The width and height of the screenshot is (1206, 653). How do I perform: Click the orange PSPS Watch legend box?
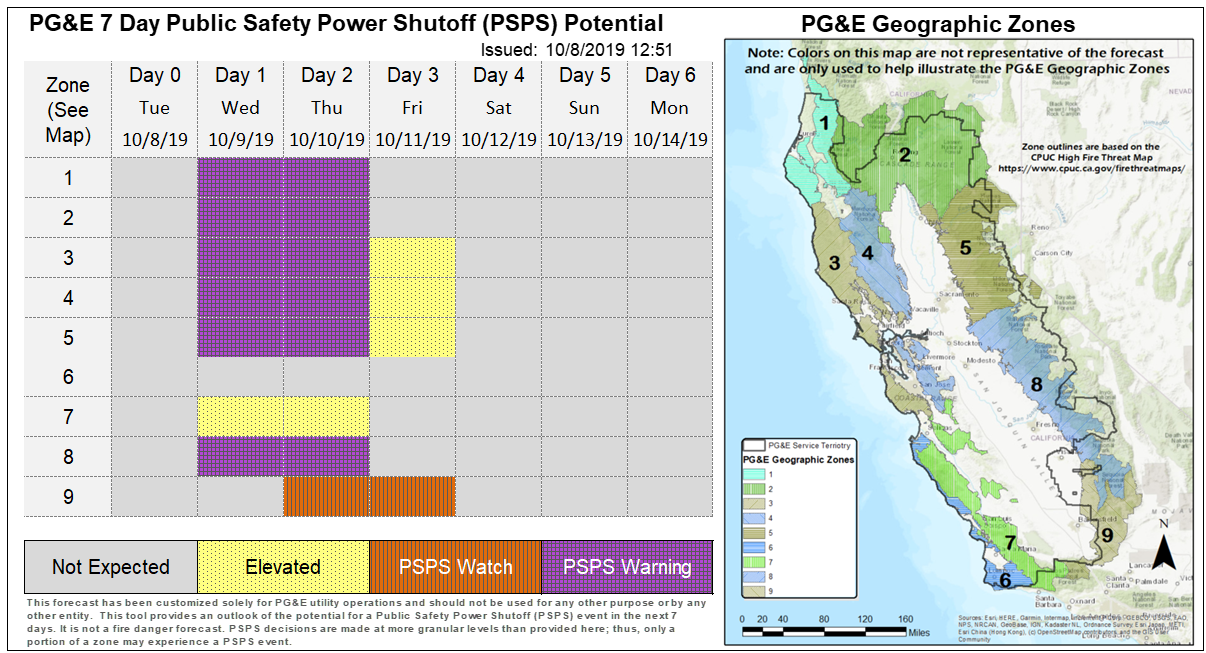tap(455, 567)
